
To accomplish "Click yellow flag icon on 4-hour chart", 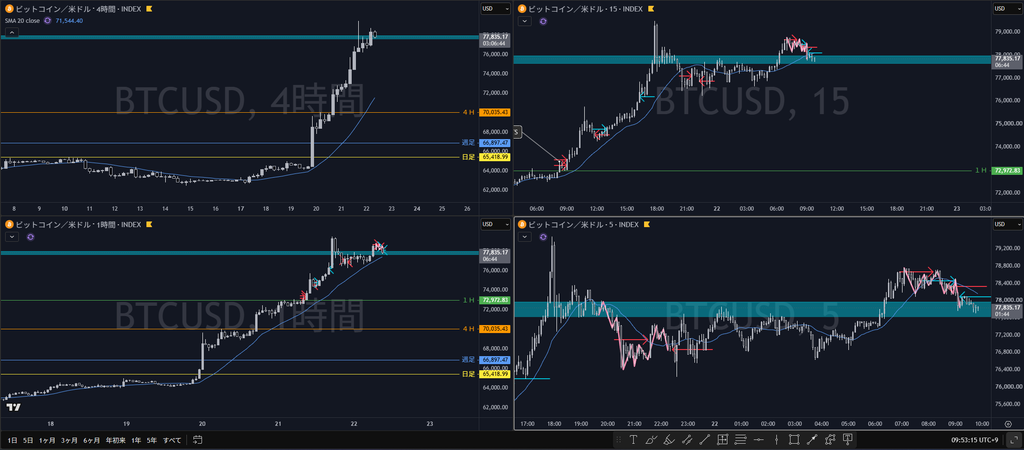I will (150, 9).
